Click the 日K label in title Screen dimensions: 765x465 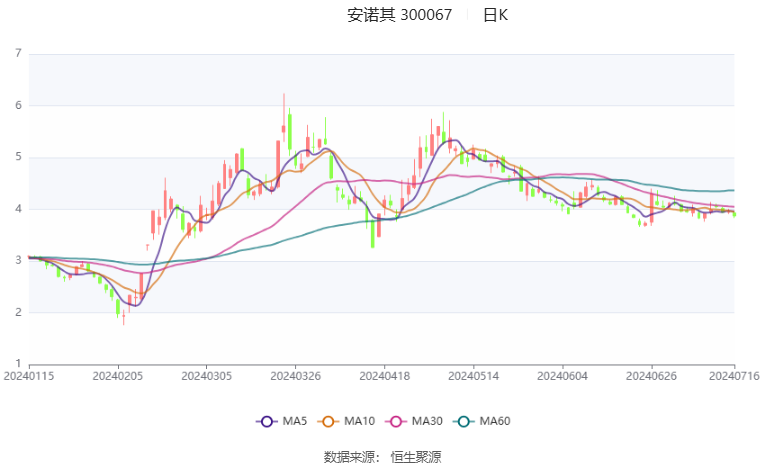(495, 15)
